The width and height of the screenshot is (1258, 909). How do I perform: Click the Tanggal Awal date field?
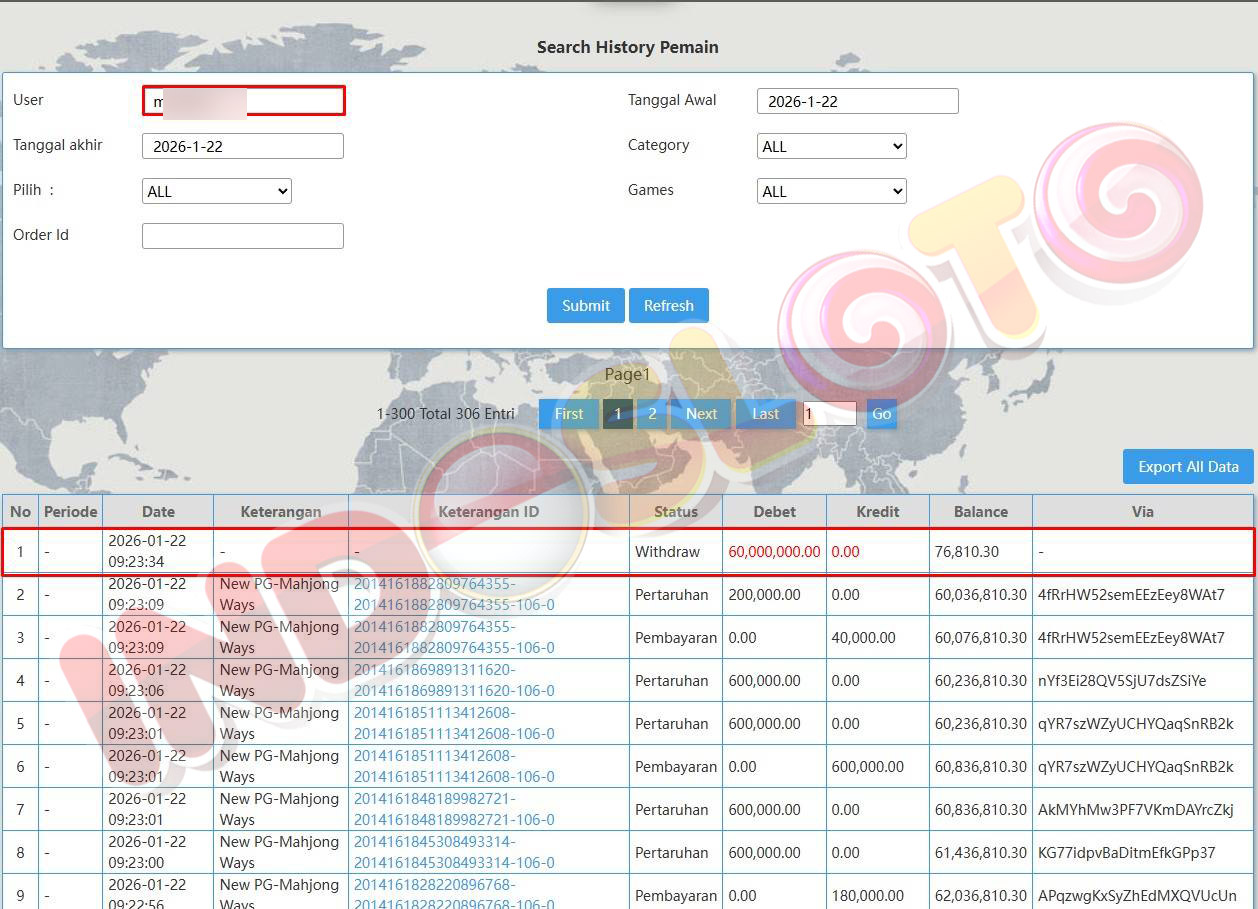[x=857, y=101]
